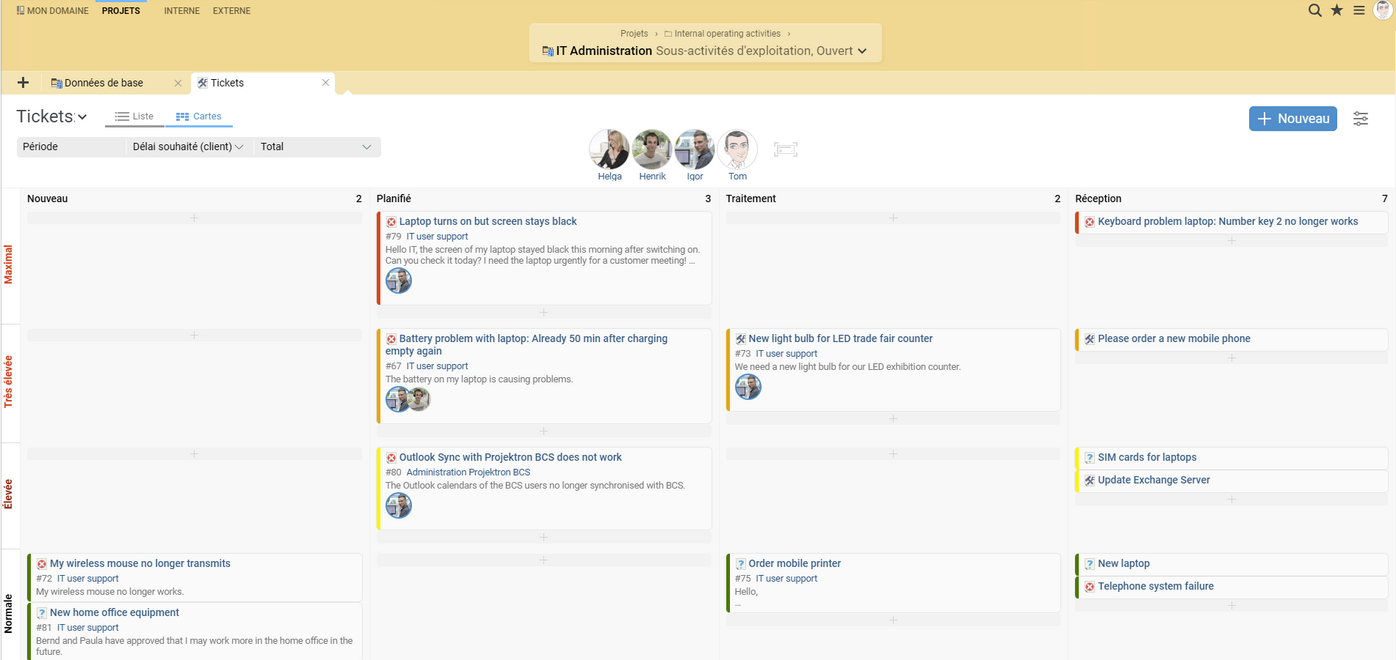Switch to Liste view

(x=134, y=116)
